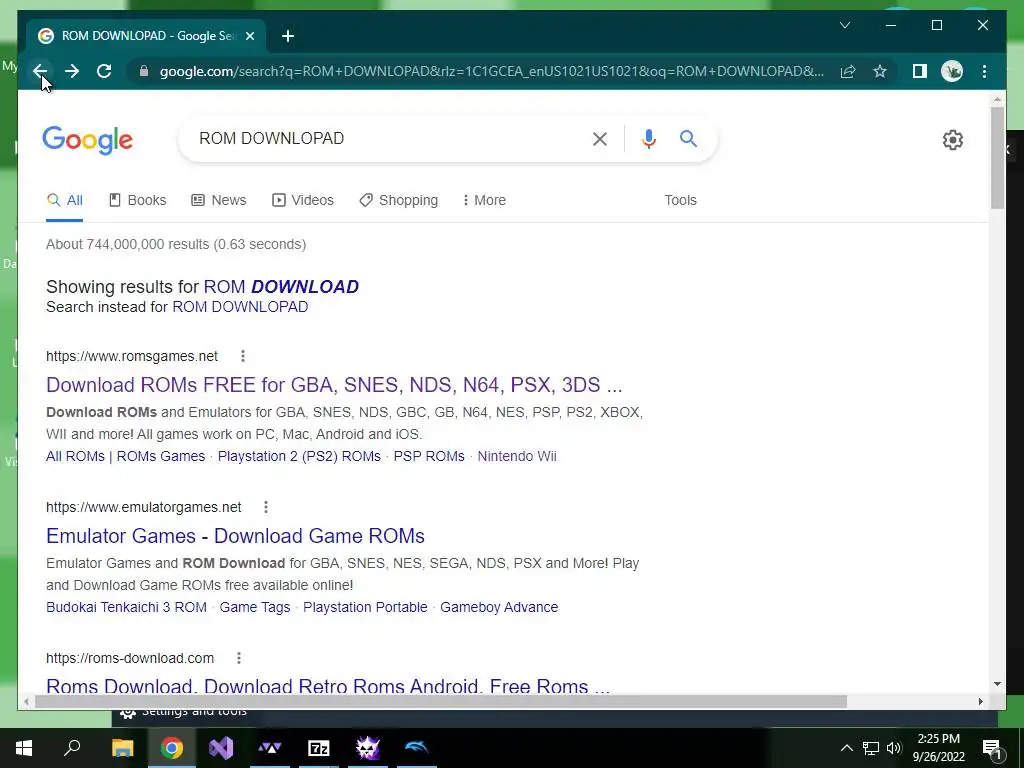Viewport: 1024px width, 768px height.
Task: Click the Google logo
Action: (x=88, y=140)
